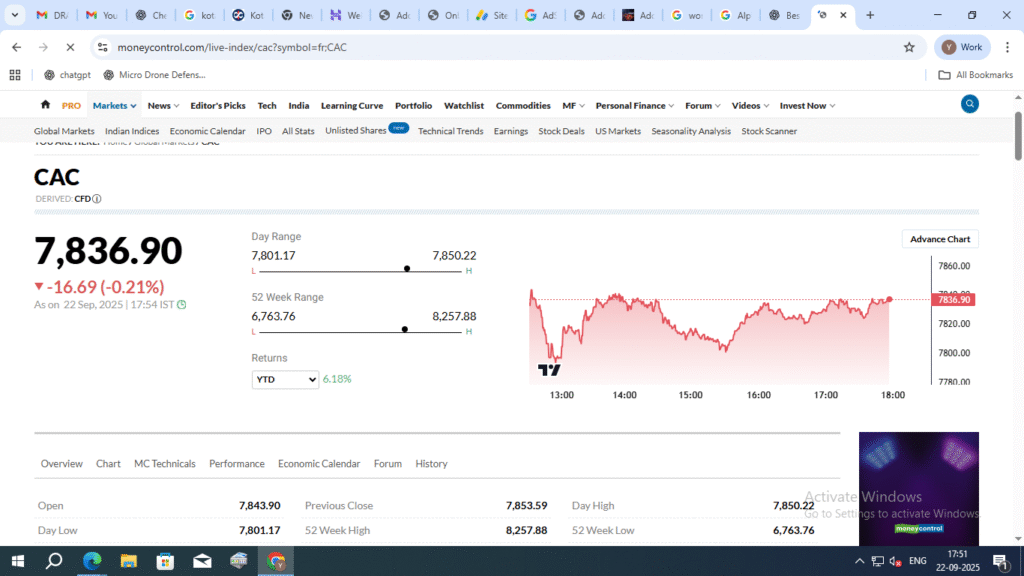Click the TradingView logo on chart
The height and width of the screenshot is (576, 1024).
click(x=549, y=370)
